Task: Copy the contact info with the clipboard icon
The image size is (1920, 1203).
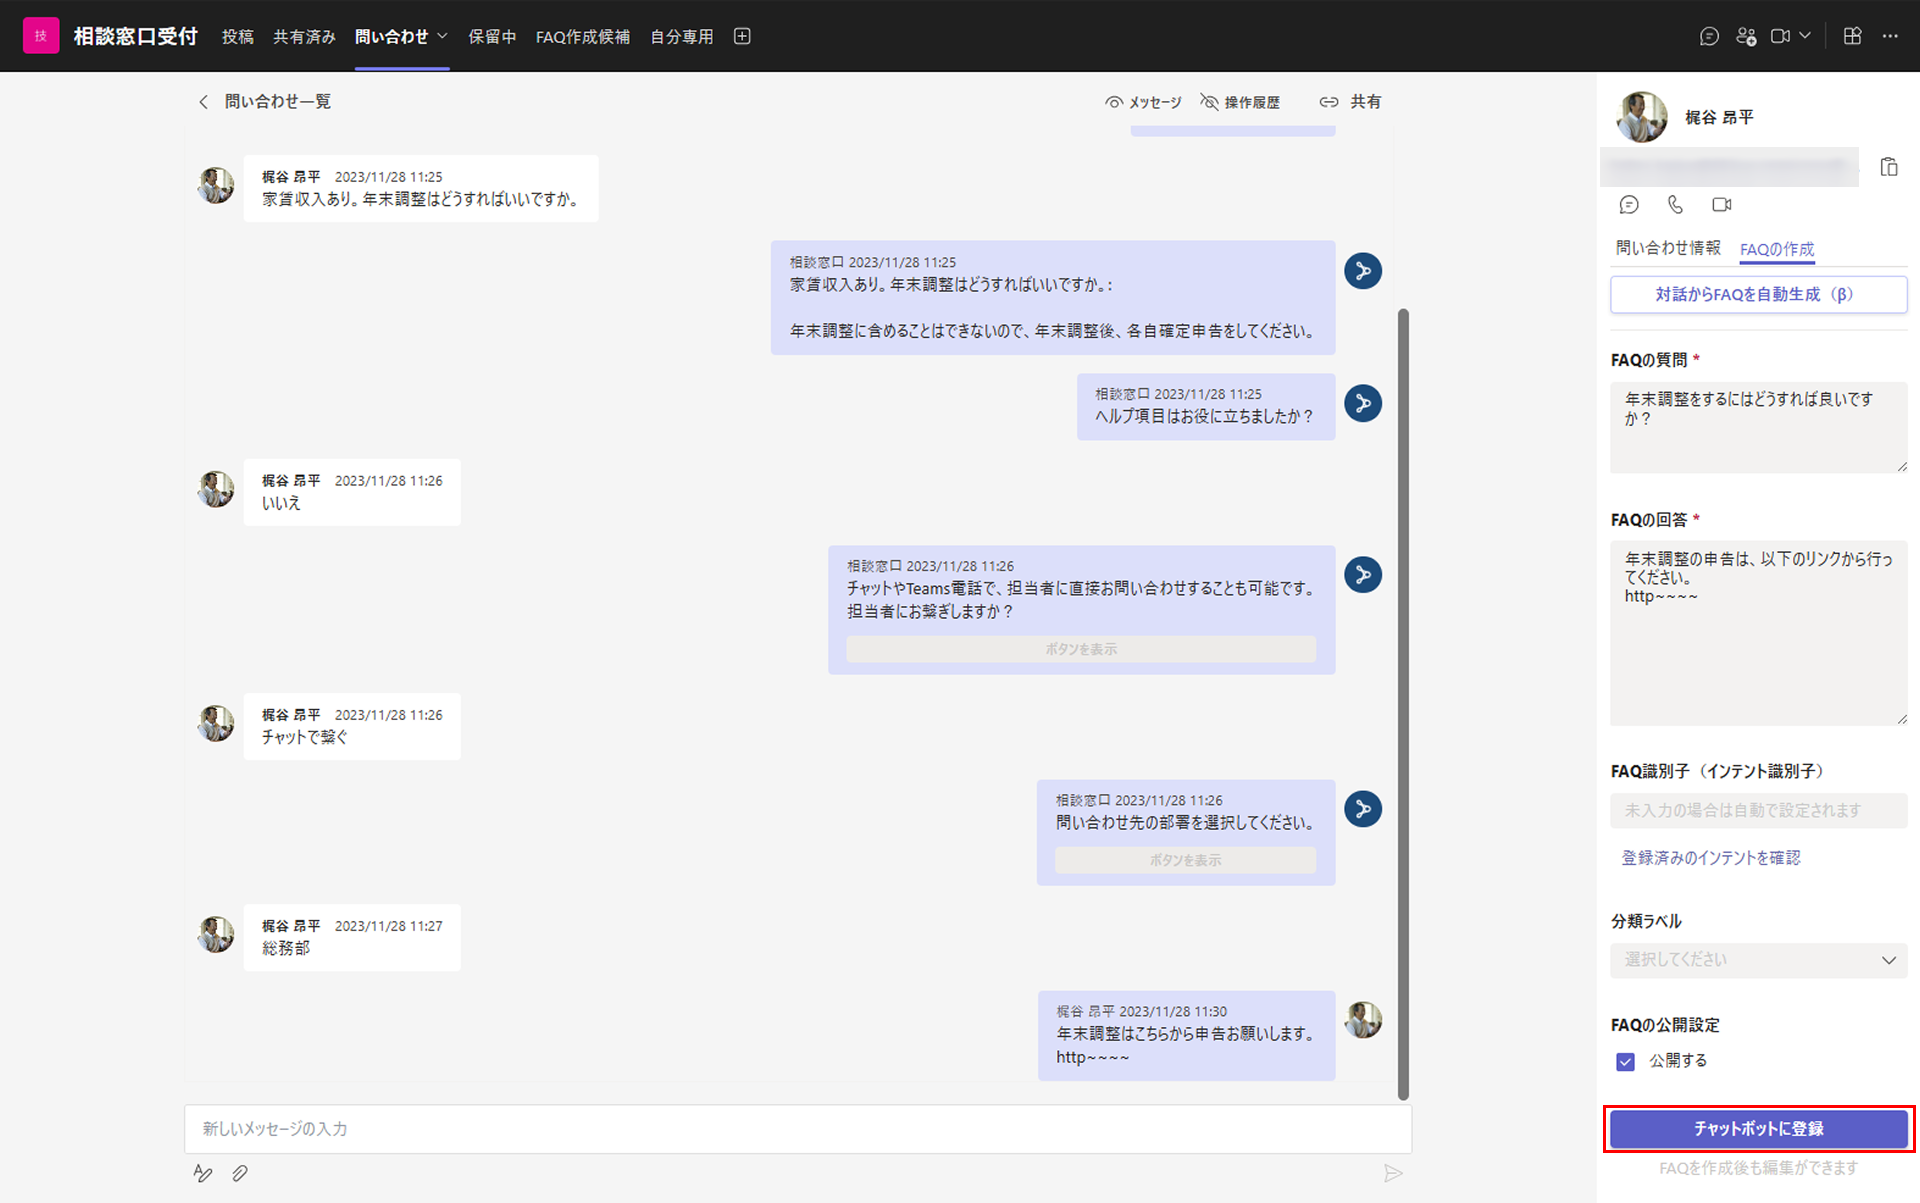Action: point(1889,167)
